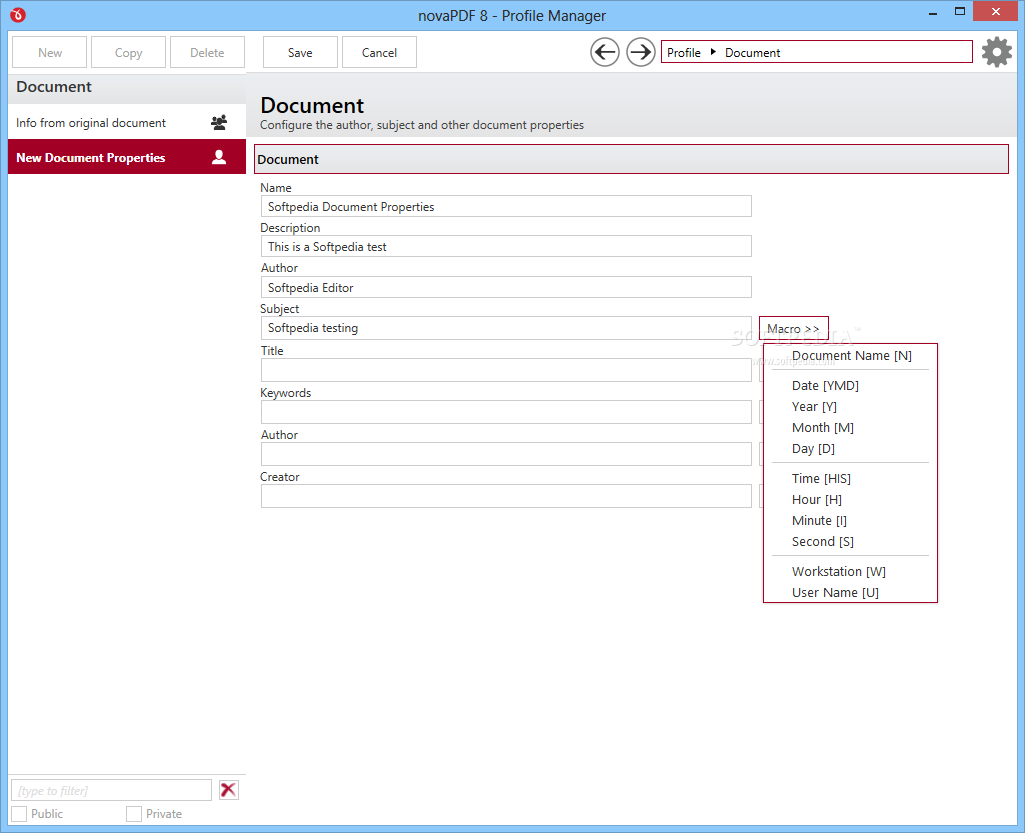Click the empty Keywords field

[506, 412]
